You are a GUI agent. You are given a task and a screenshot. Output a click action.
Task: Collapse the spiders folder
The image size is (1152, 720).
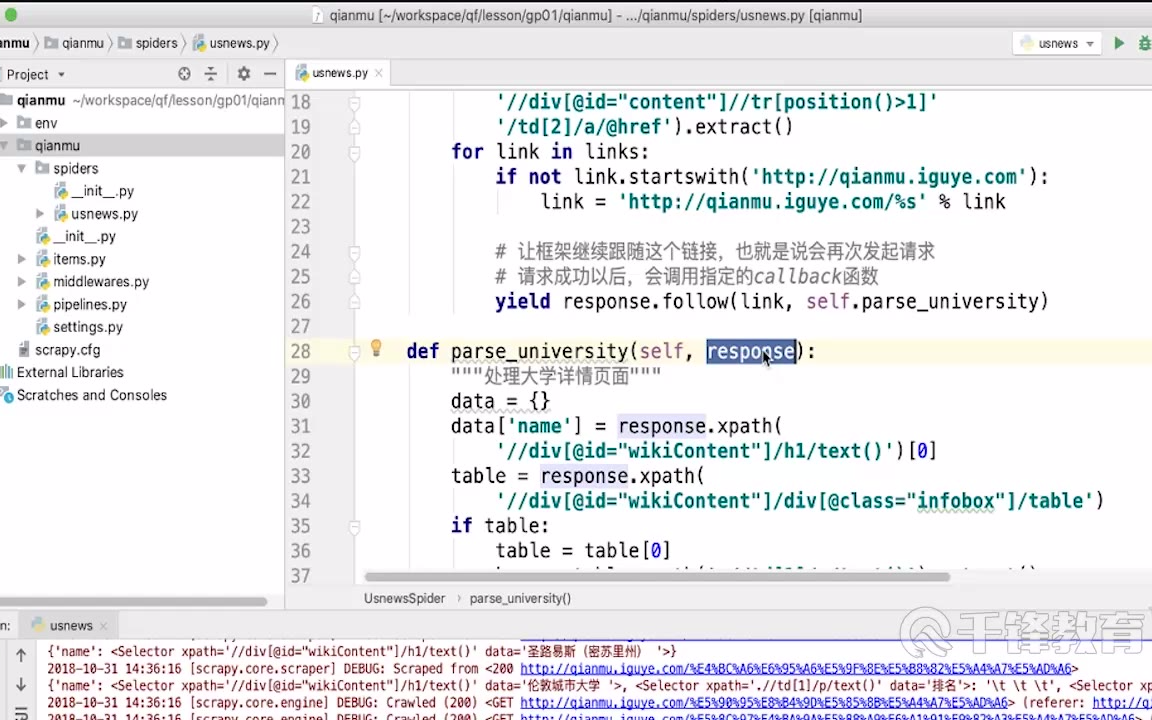pyautogui.click(x=22, y=169)
